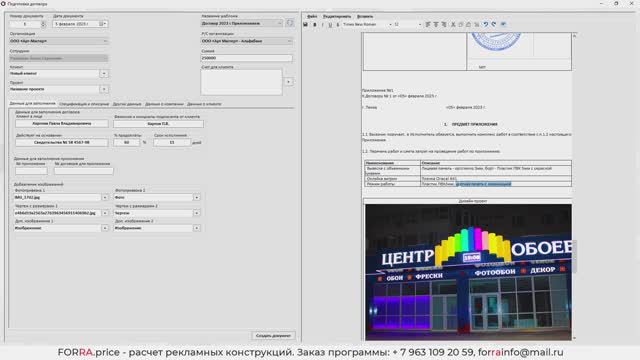
Task: Open Чертеж с размерами 1 dropdown arrow
Action: (105, 213)
